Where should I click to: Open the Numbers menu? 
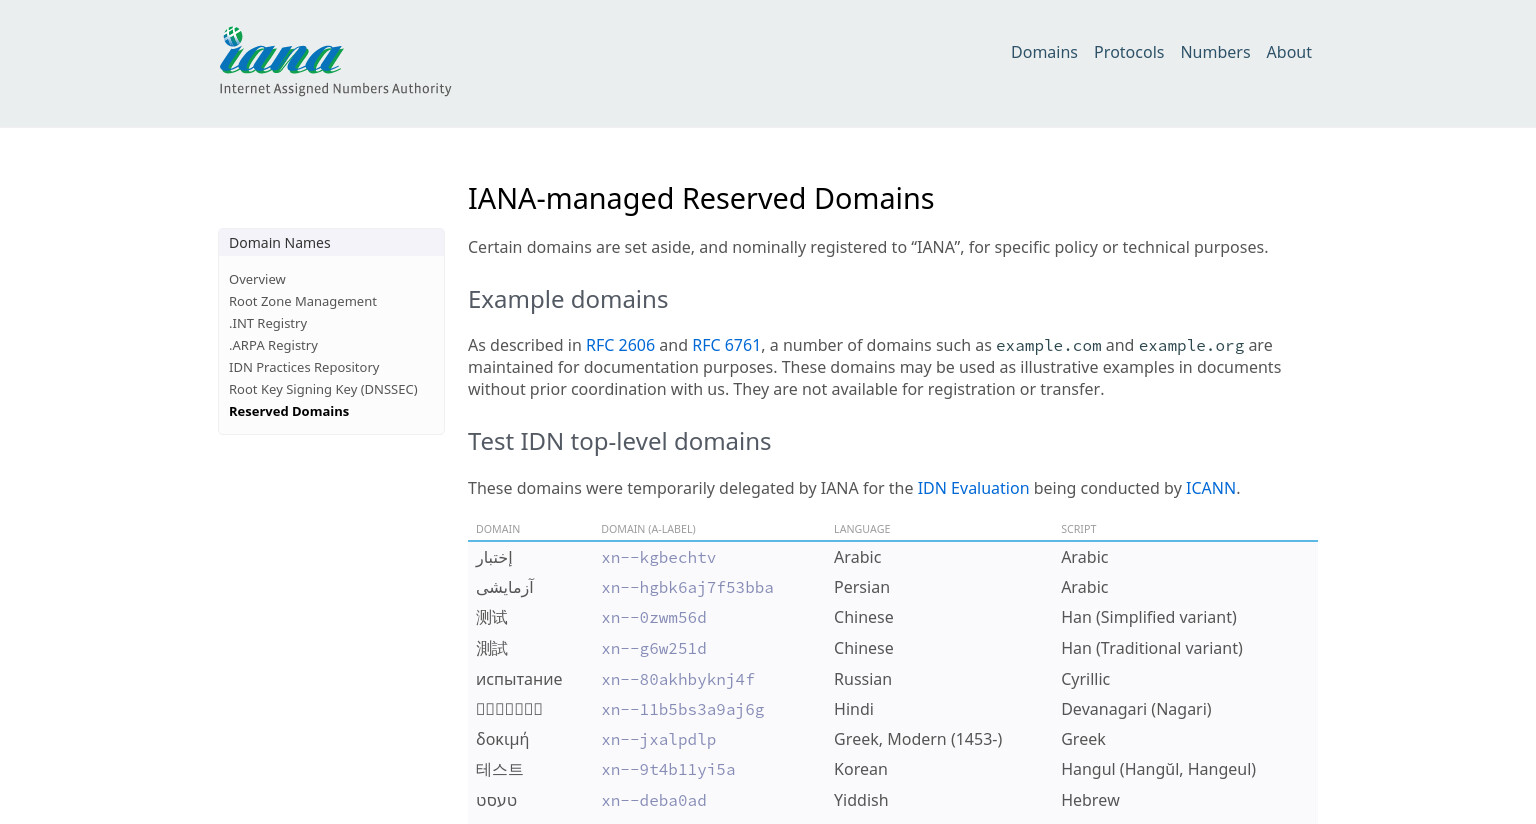[x=1215, y=52]
